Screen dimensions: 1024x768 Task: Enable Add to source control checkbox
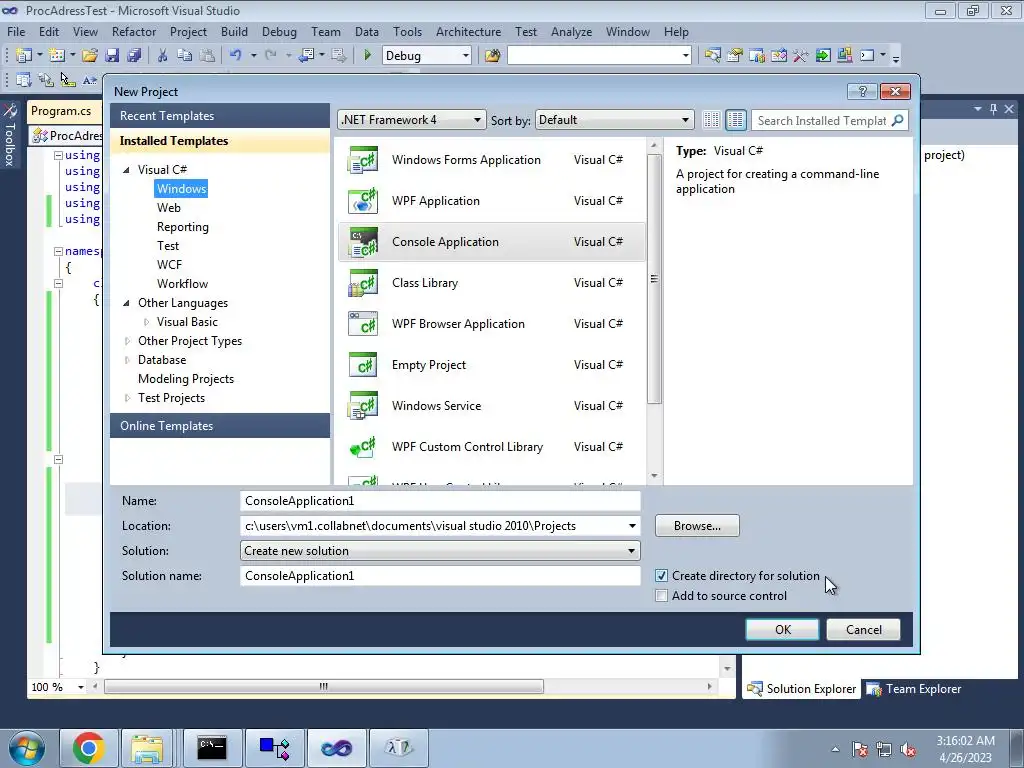[x=661, y=596]
